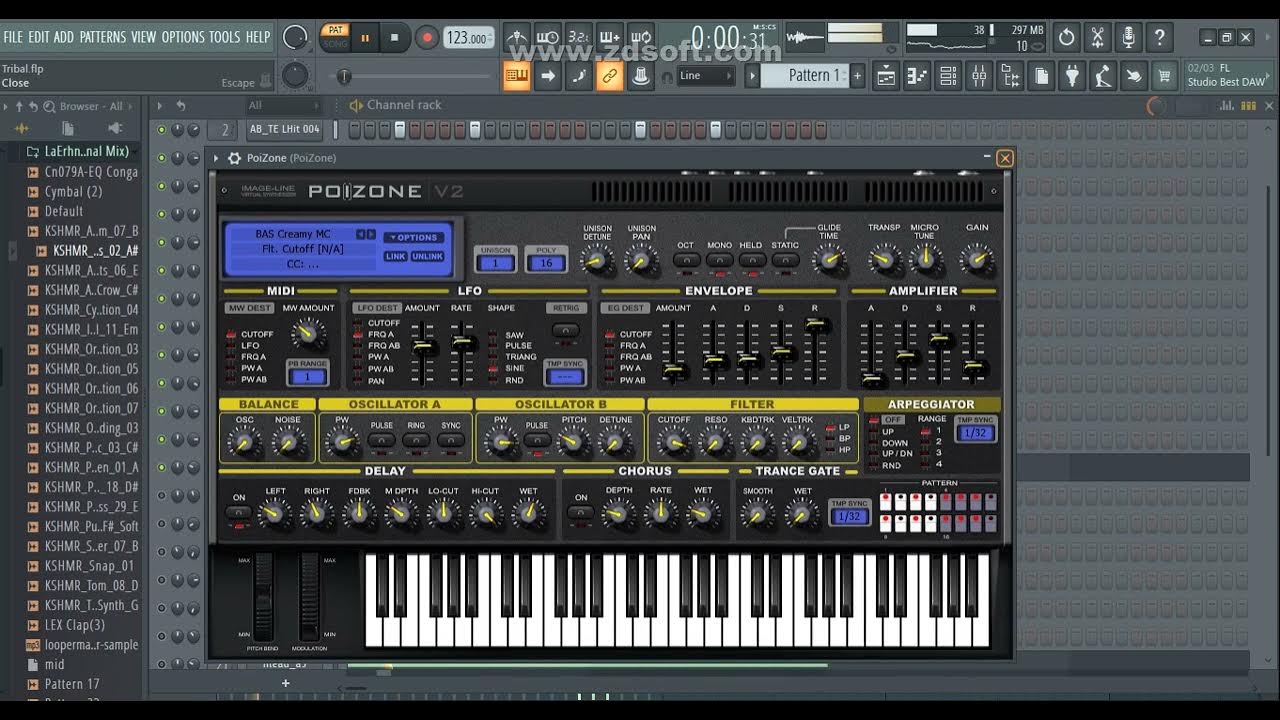Click the pause button in transport

(365, 38)
